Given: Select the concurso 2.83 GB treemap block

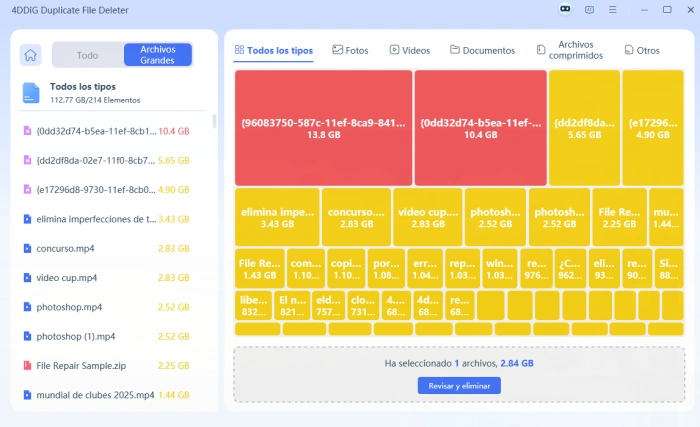Looking at the screenshot, I should pyautogui.click(x=356, y=217).
